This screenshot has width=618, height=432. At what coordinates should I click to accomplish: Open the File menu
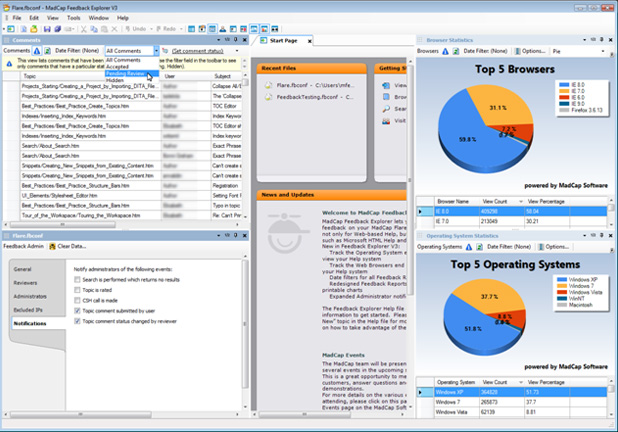click(17, 18)
